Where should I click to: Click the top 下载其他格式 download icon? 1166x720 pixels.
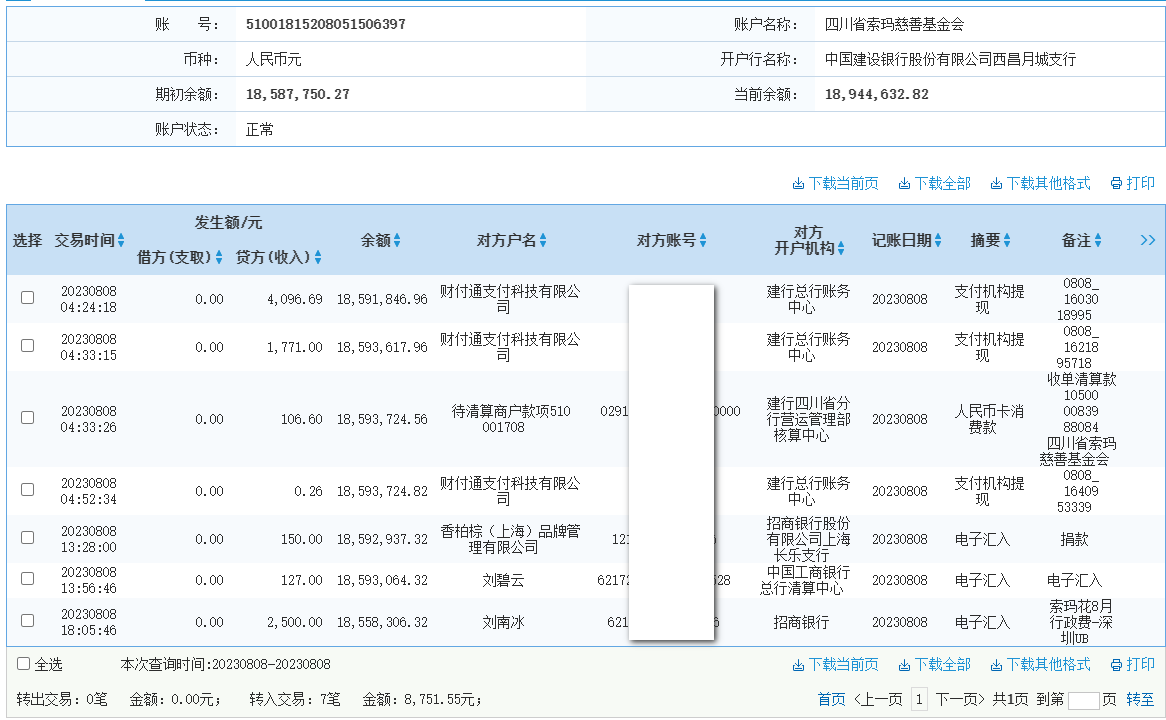[x=996, y=184]
